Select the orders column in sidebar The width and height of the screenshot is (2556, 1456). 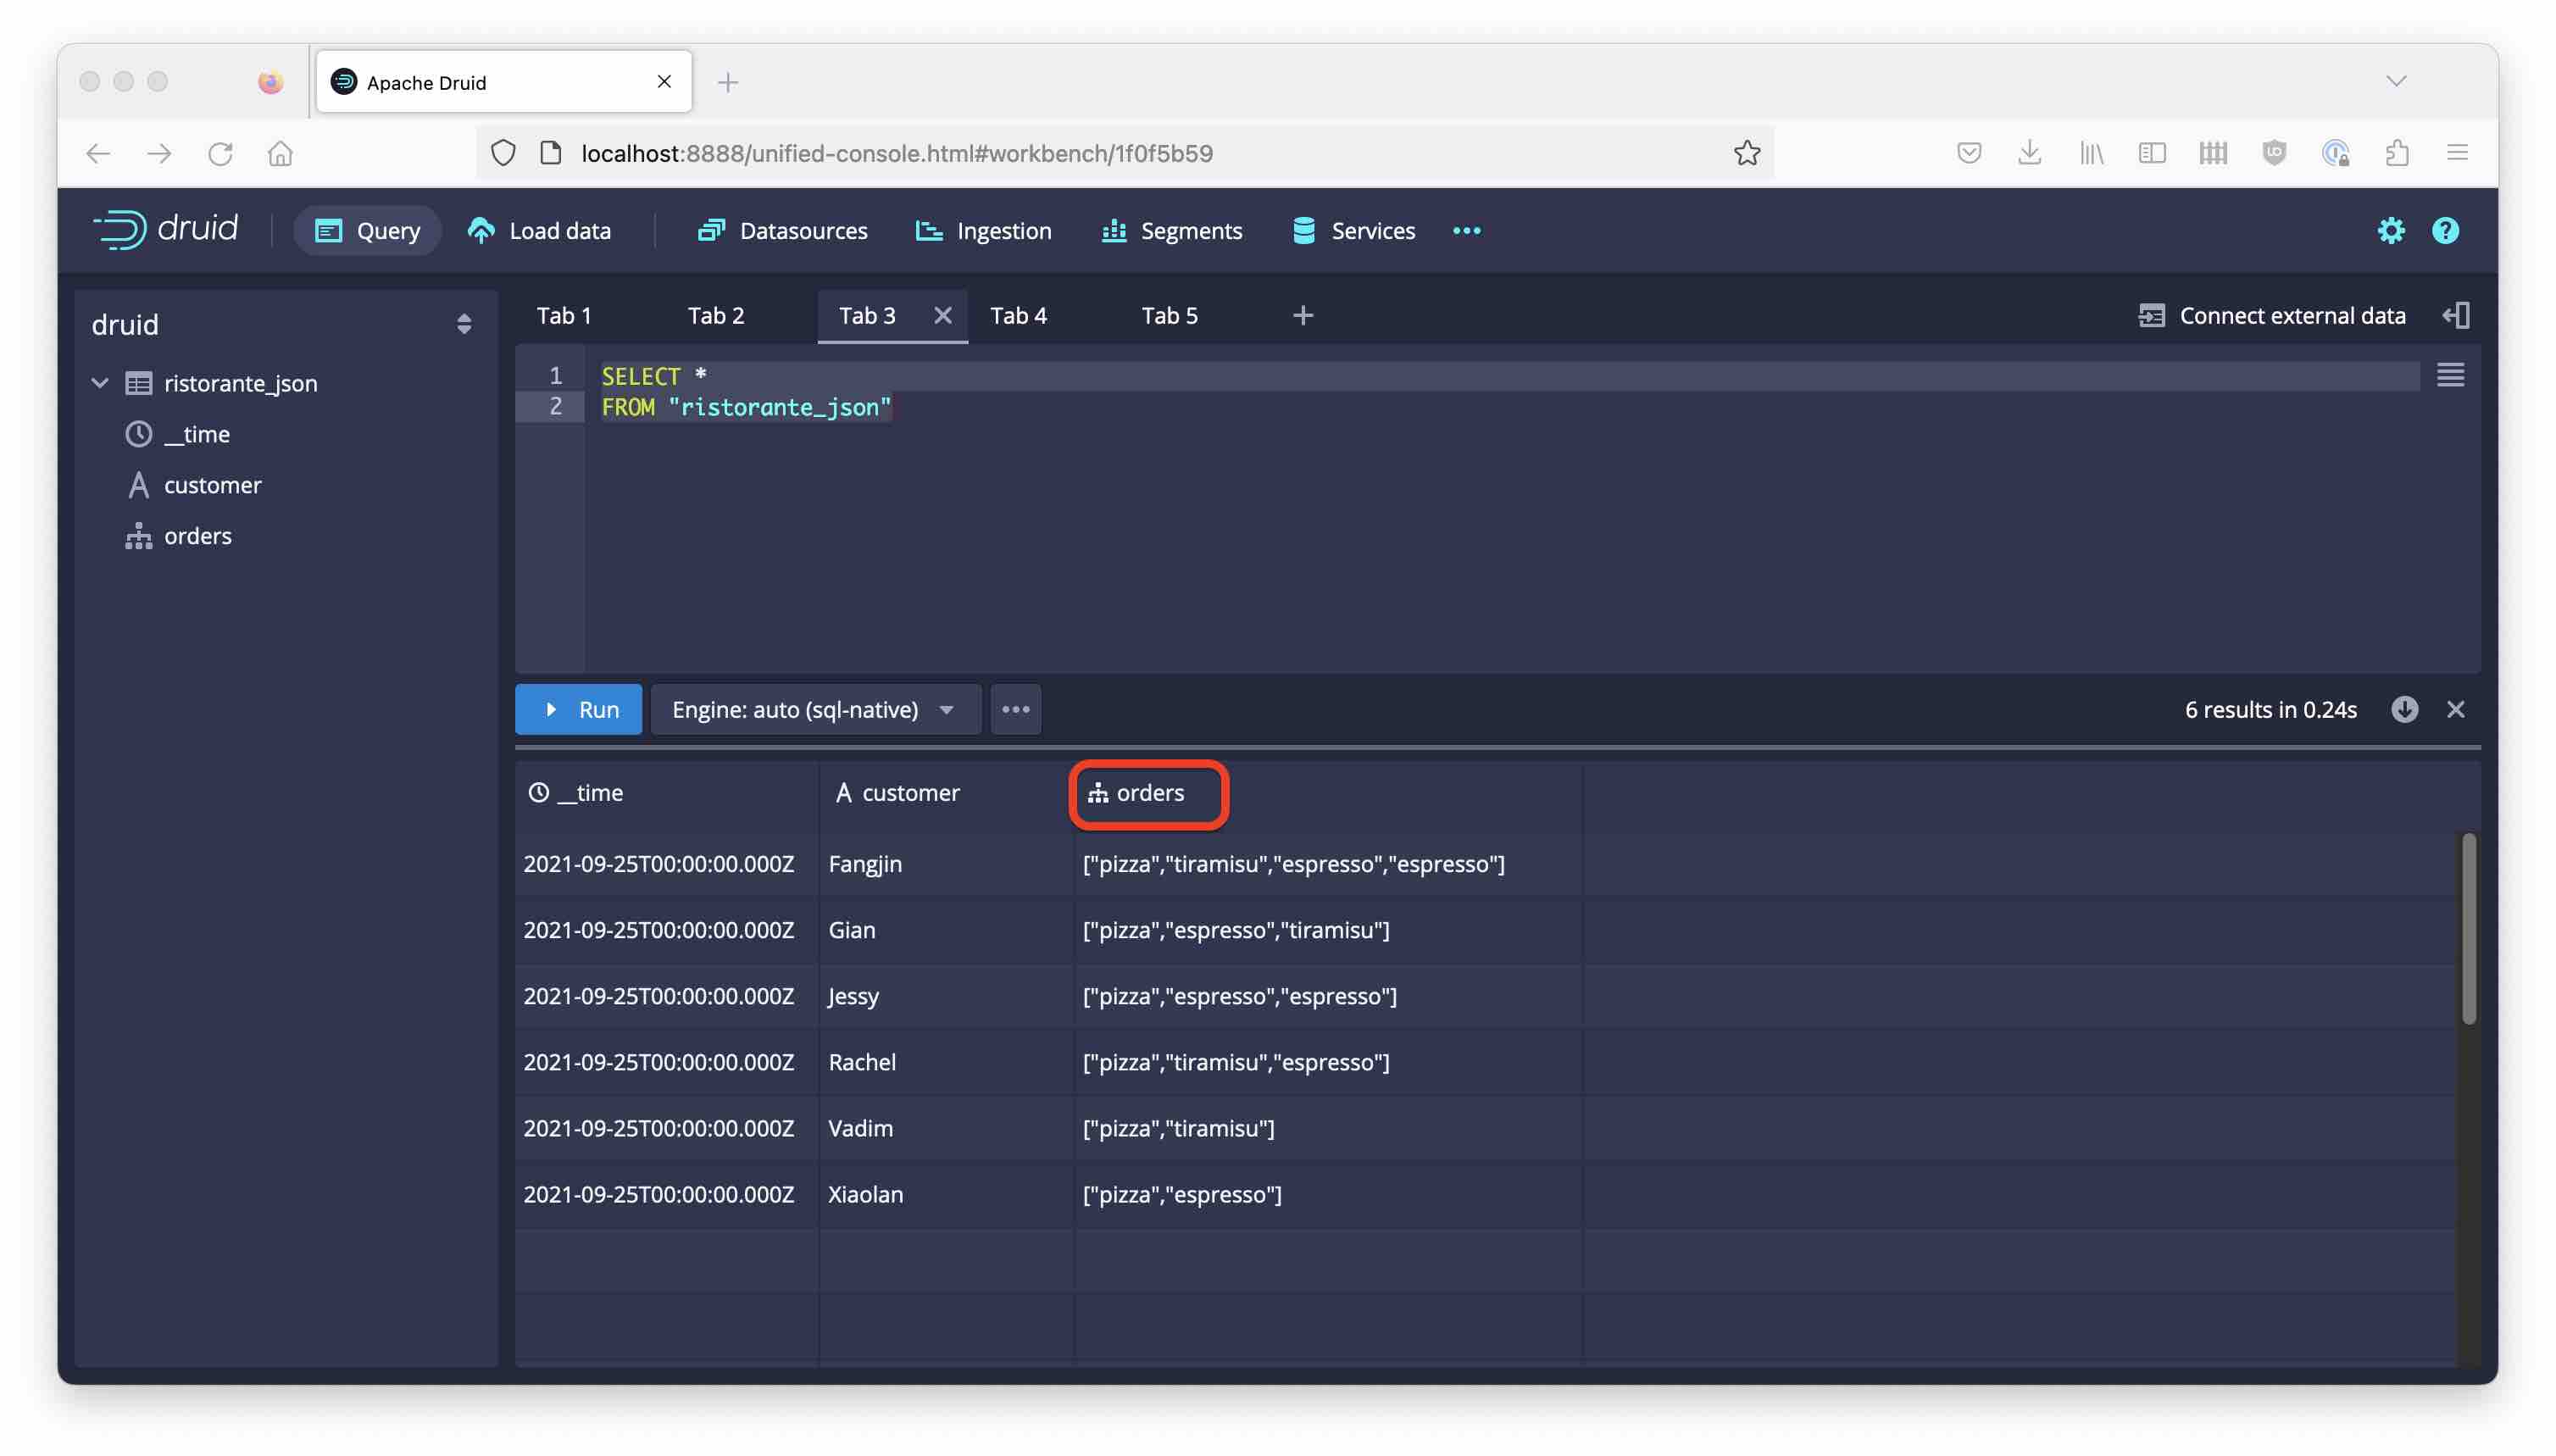pyautogui.click(x=197, y=536)
